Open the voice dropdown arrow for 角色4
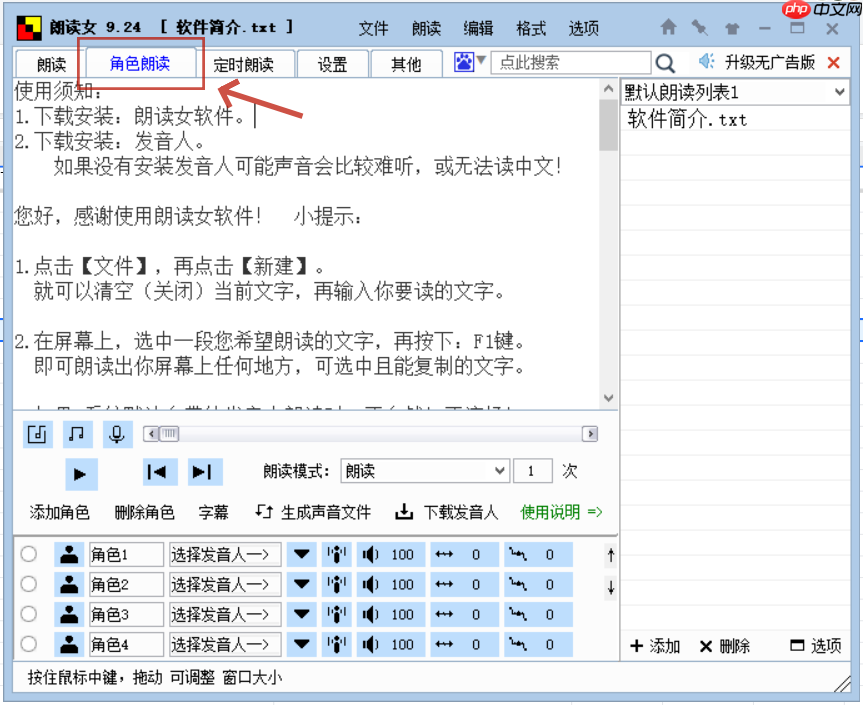 (x=302, y=644)
